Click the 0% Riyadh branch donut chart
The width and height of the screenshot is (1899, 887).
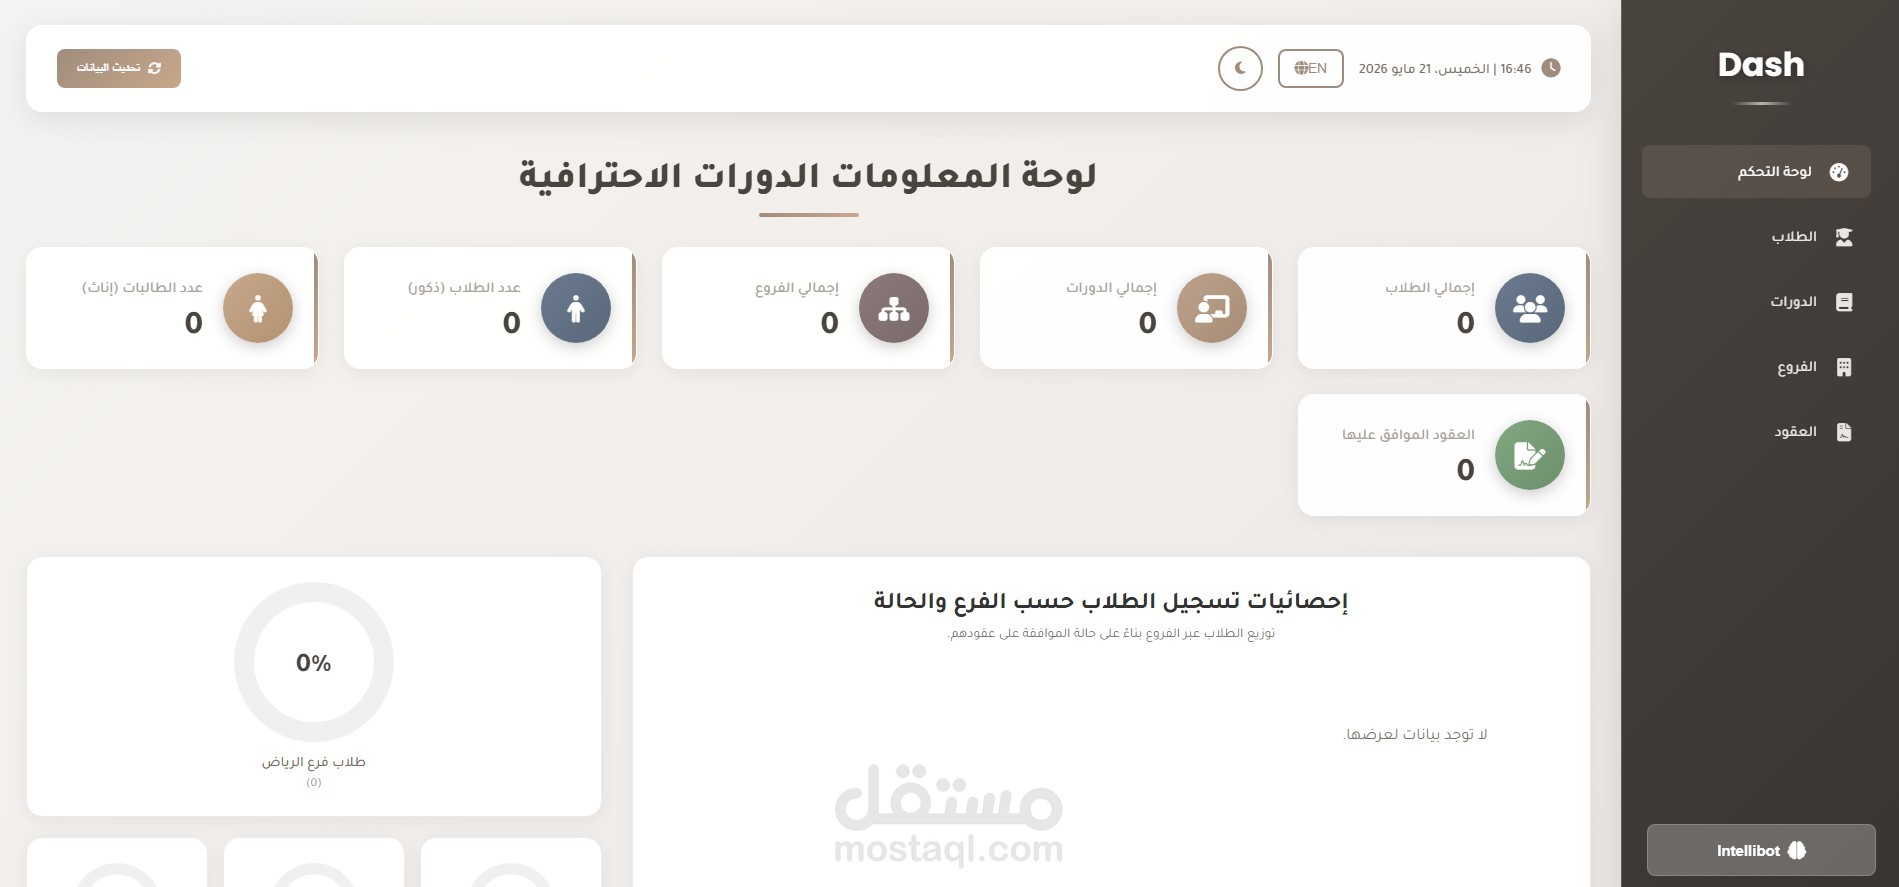(314, 662)
